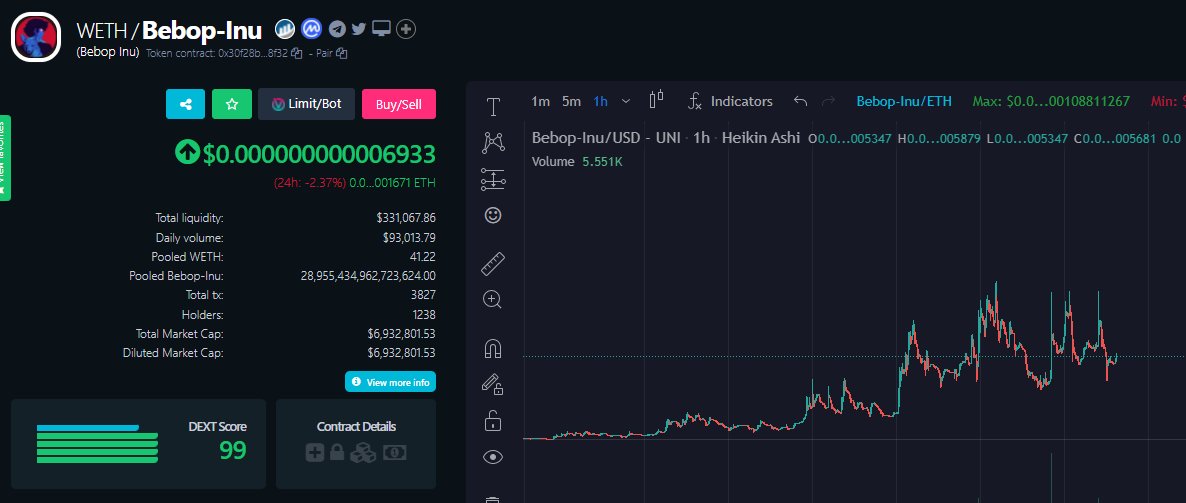Screen dimensions: 1186x503
Task: Click the DEXT score bar meter
Action: tap(98, 444)
